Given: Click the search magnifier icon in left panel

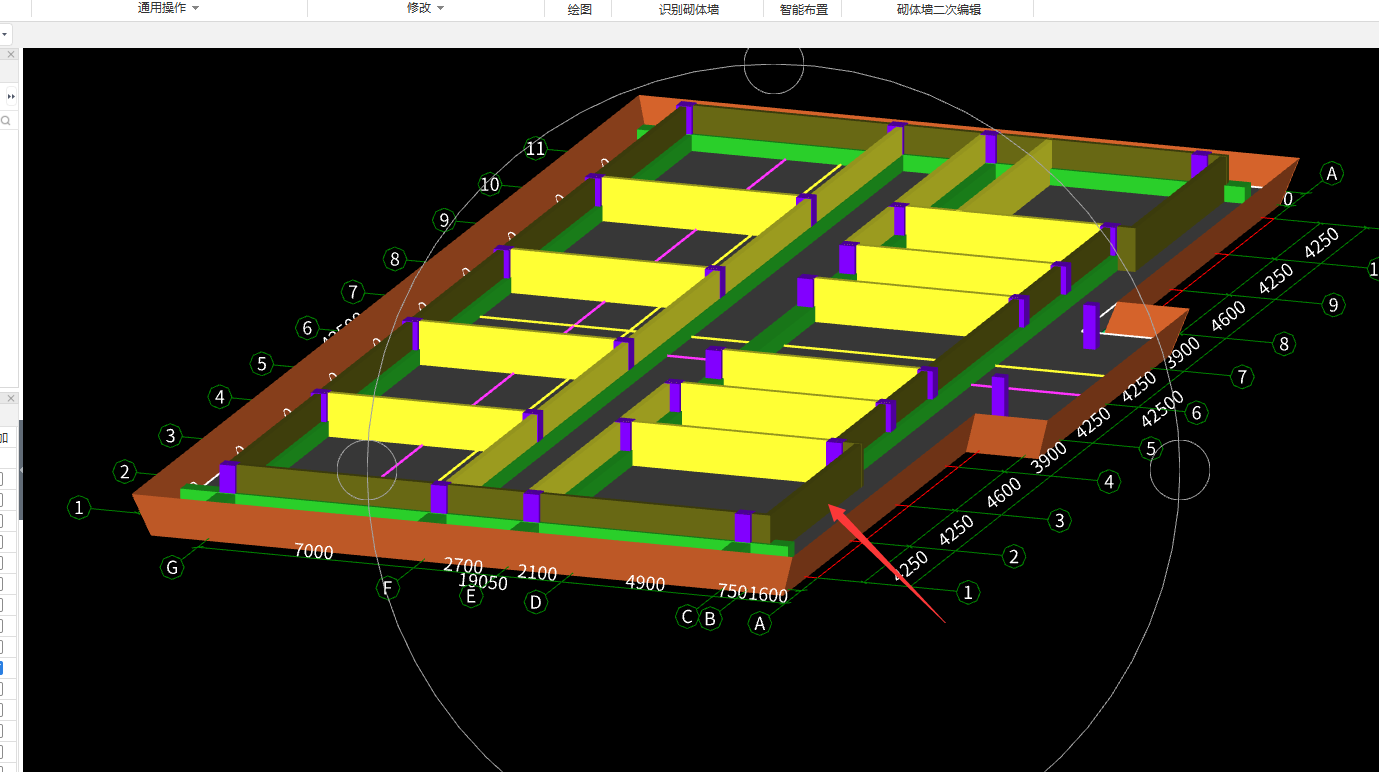Looking at the screenshot, I should (6, 120).
